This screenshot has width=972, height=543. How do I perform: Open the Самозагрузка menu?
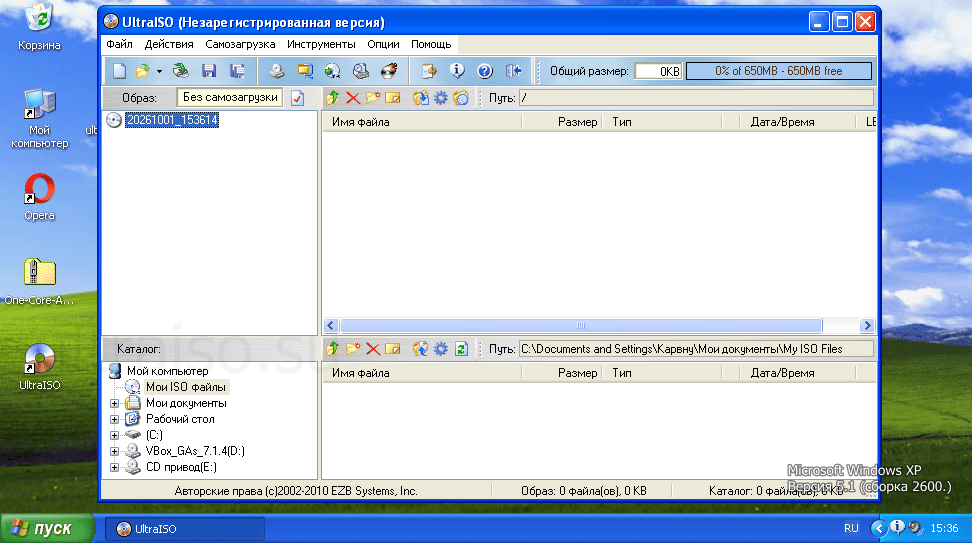(x=240, y=44)
